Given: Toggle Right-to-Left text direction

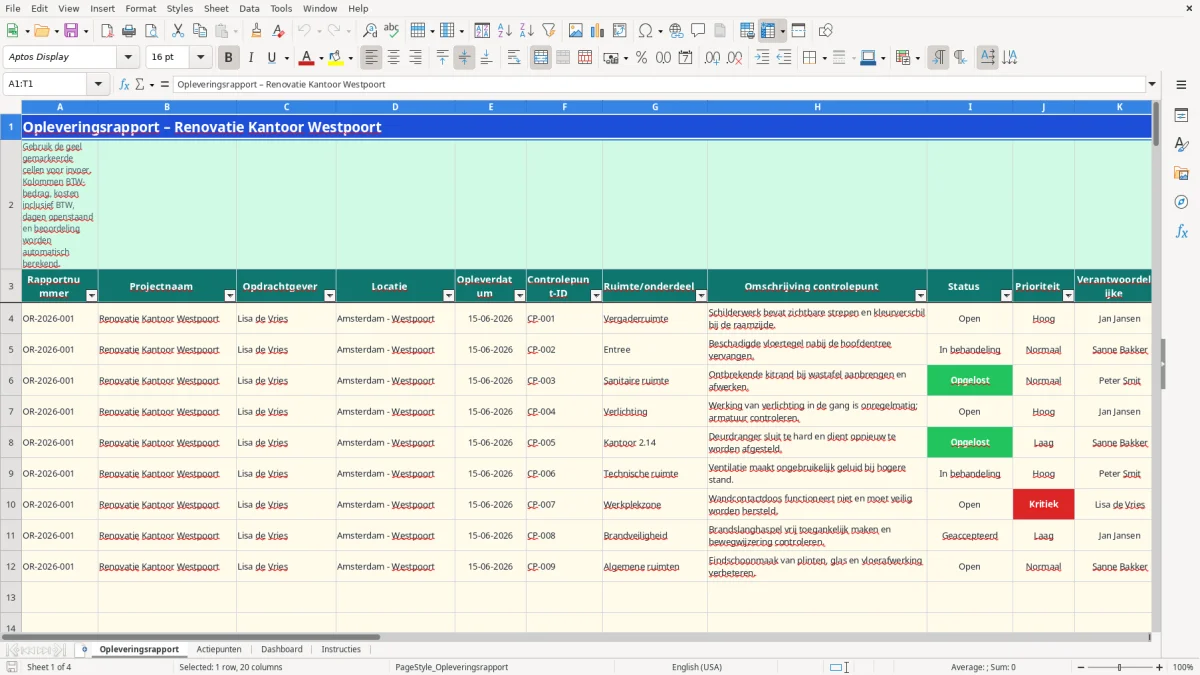Looking at the screenshot, I should [960, 58].
